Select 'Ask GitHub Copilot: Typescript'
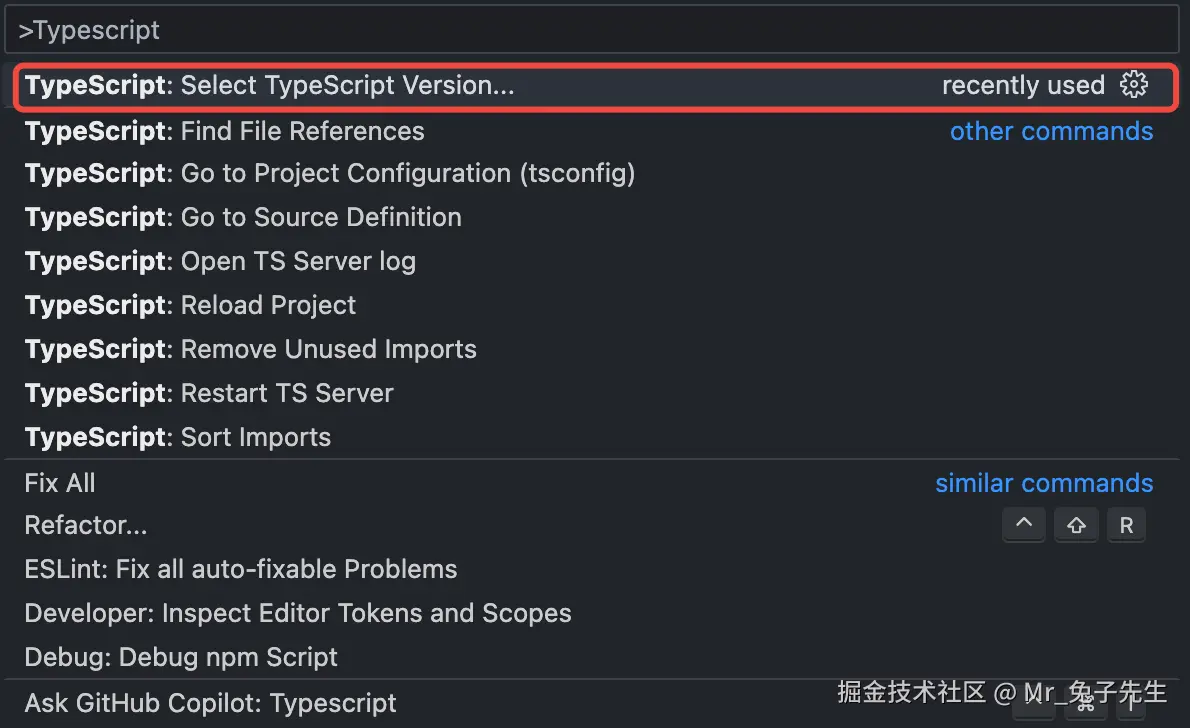 coord(210,703)
